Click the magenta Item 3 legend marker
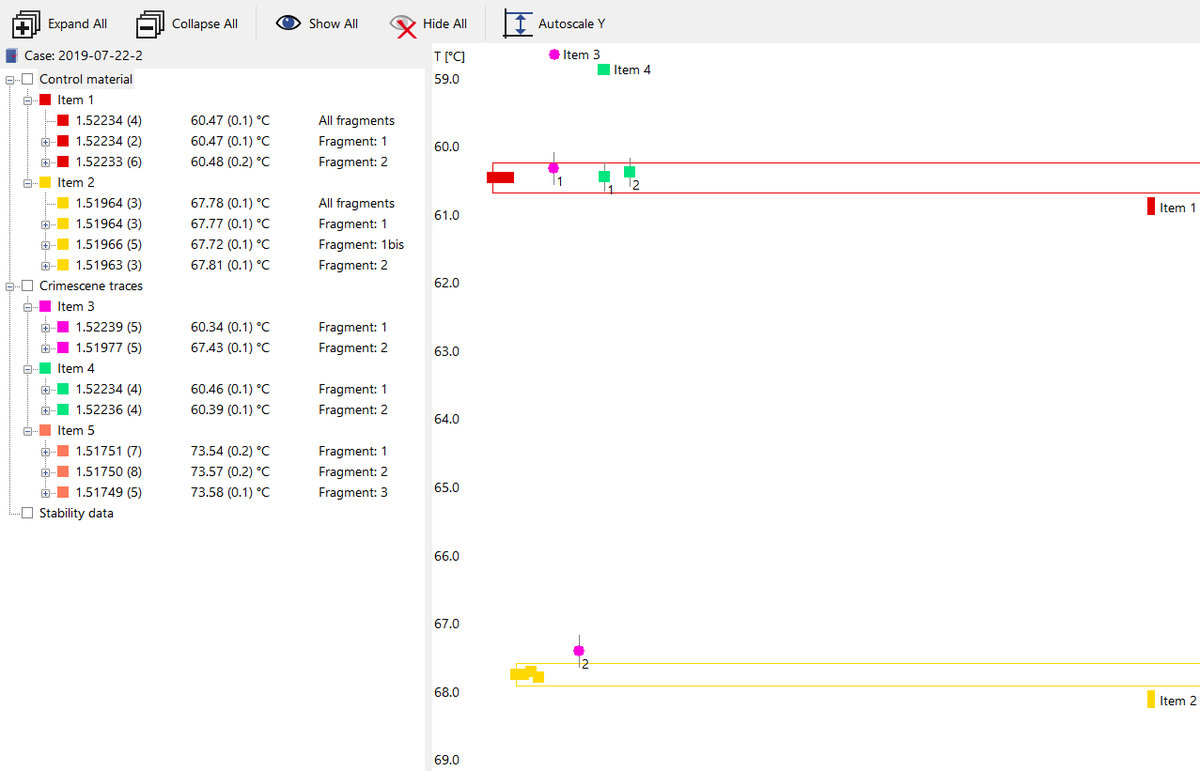 tap(555, 55)
